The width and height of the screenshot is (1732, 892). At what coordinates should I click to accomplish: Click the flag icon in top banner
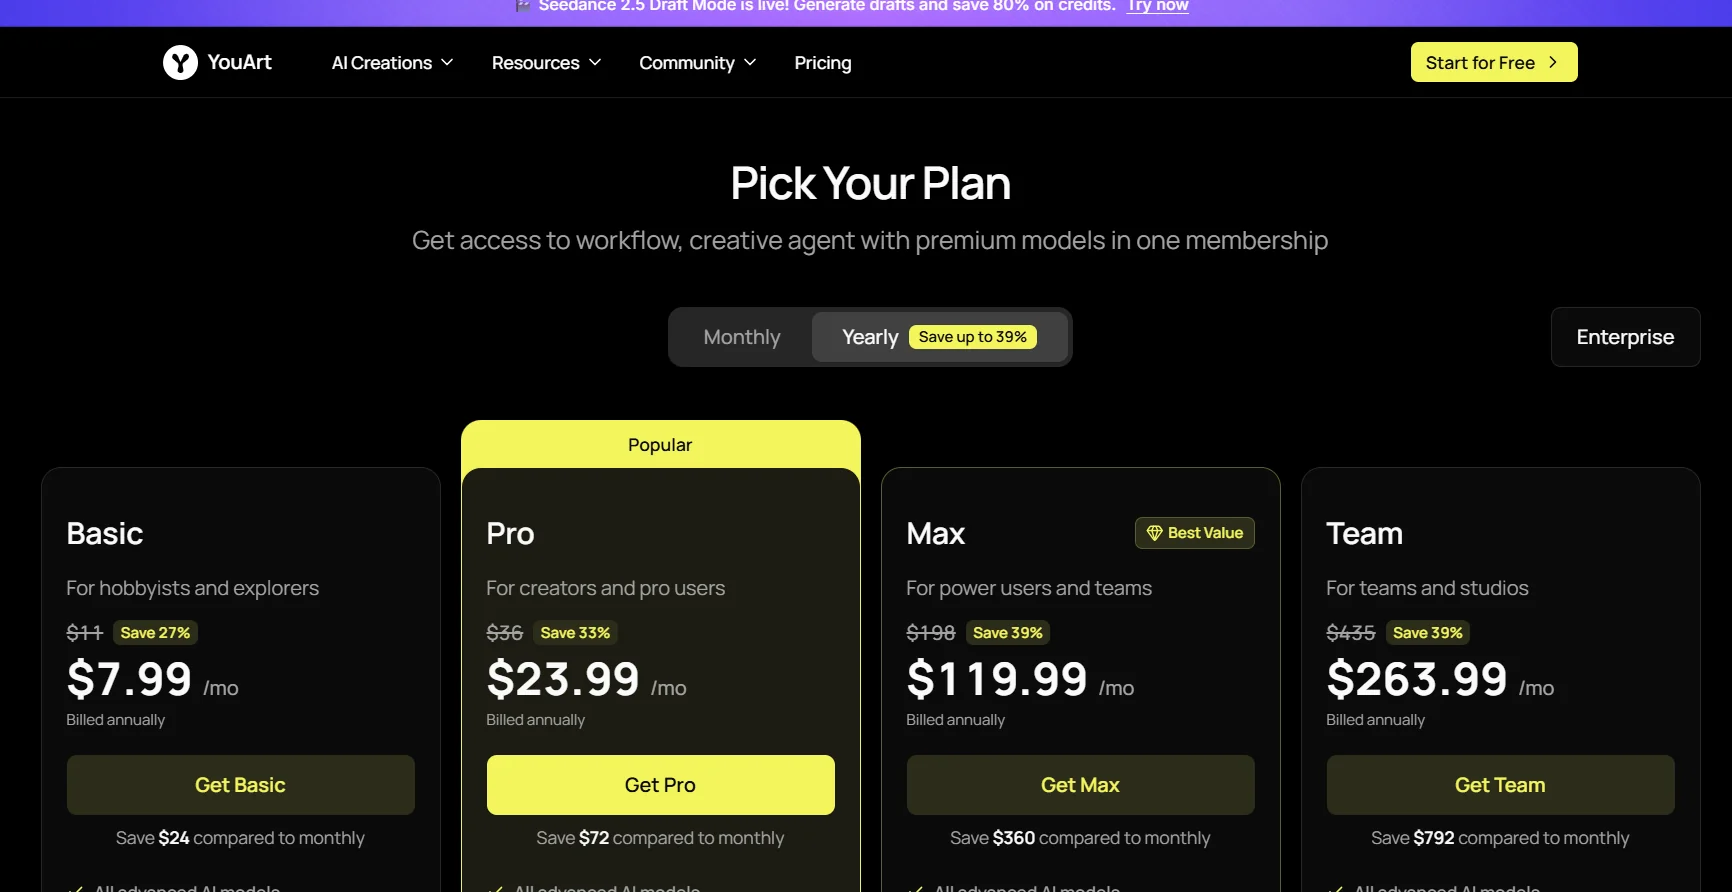pos(523,6)
